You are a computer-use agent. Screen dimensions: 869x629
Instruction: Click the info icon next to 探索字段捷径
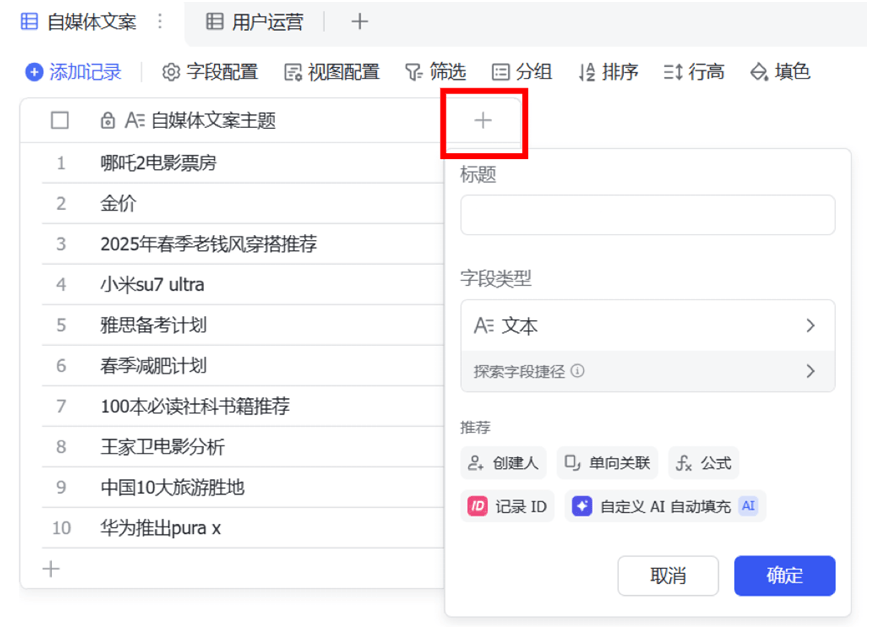[577, 371]
